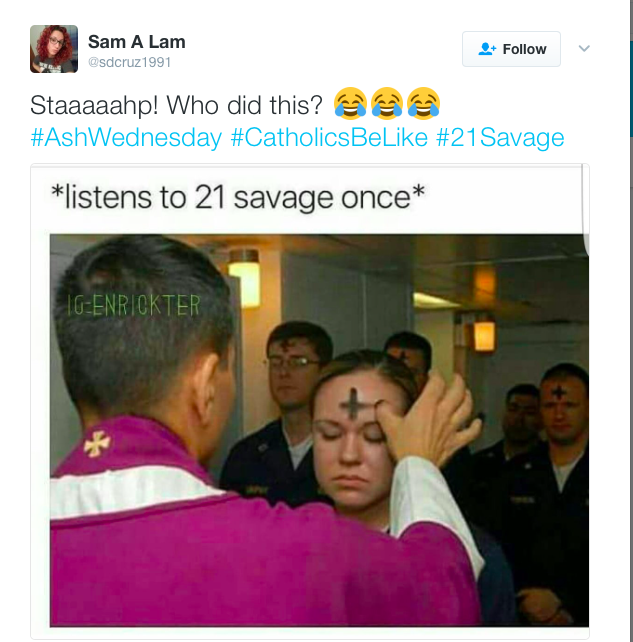Click the Sam A Lam display name
This screenshot has height=642, width=633.
pyautogui.click(x=137, y=42)
